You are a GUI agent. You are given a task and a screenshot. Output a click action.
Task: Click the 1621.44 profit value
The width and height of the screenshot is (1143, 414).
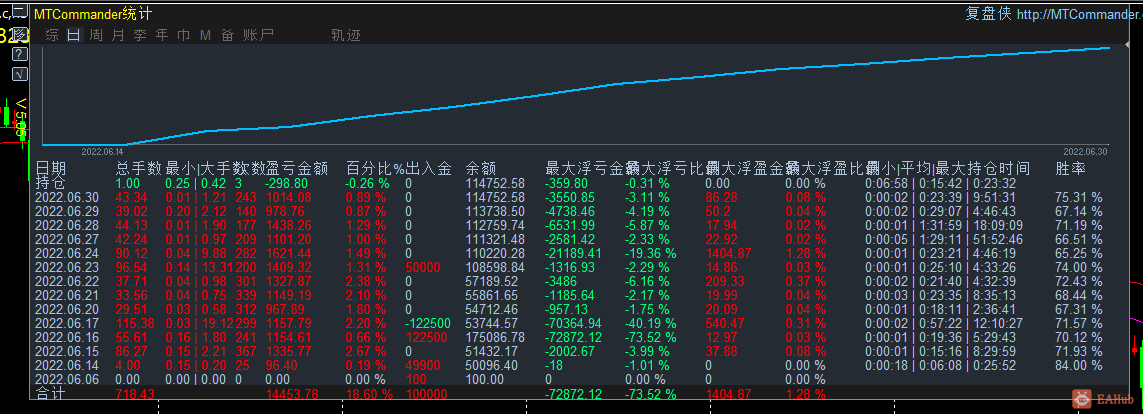coord(289,254)
